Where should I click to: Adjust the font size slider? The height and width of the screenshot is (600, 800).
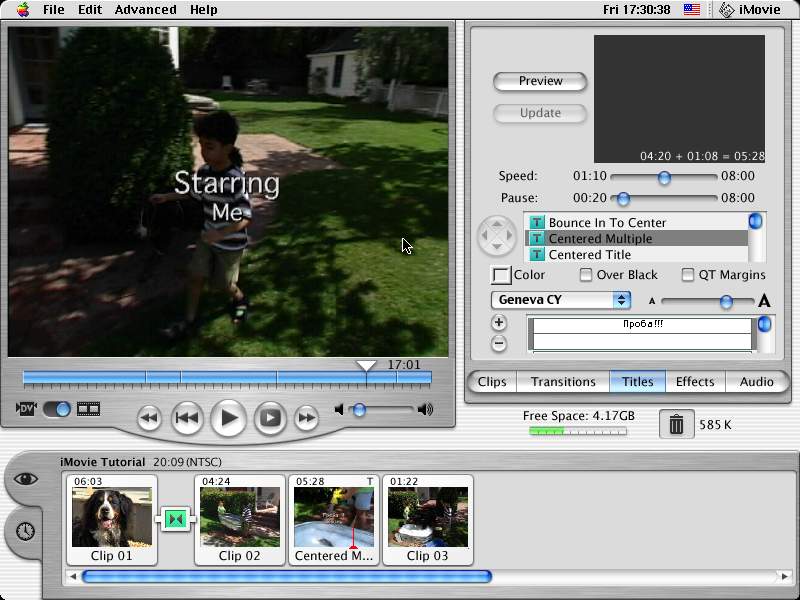click(x=726, y=302)
